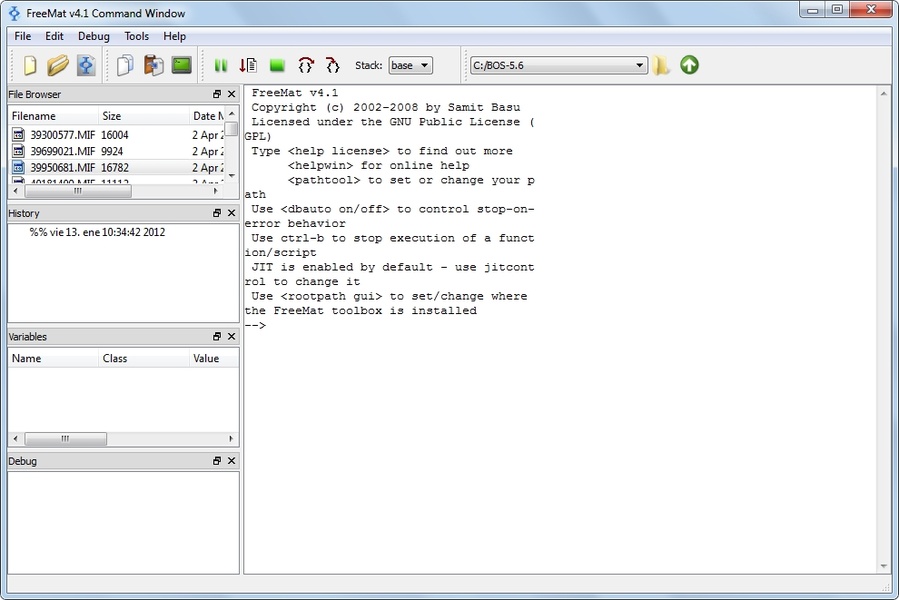Click the green Stop square icon
Screen dimensions: 899x600
[x=277, y=65]
